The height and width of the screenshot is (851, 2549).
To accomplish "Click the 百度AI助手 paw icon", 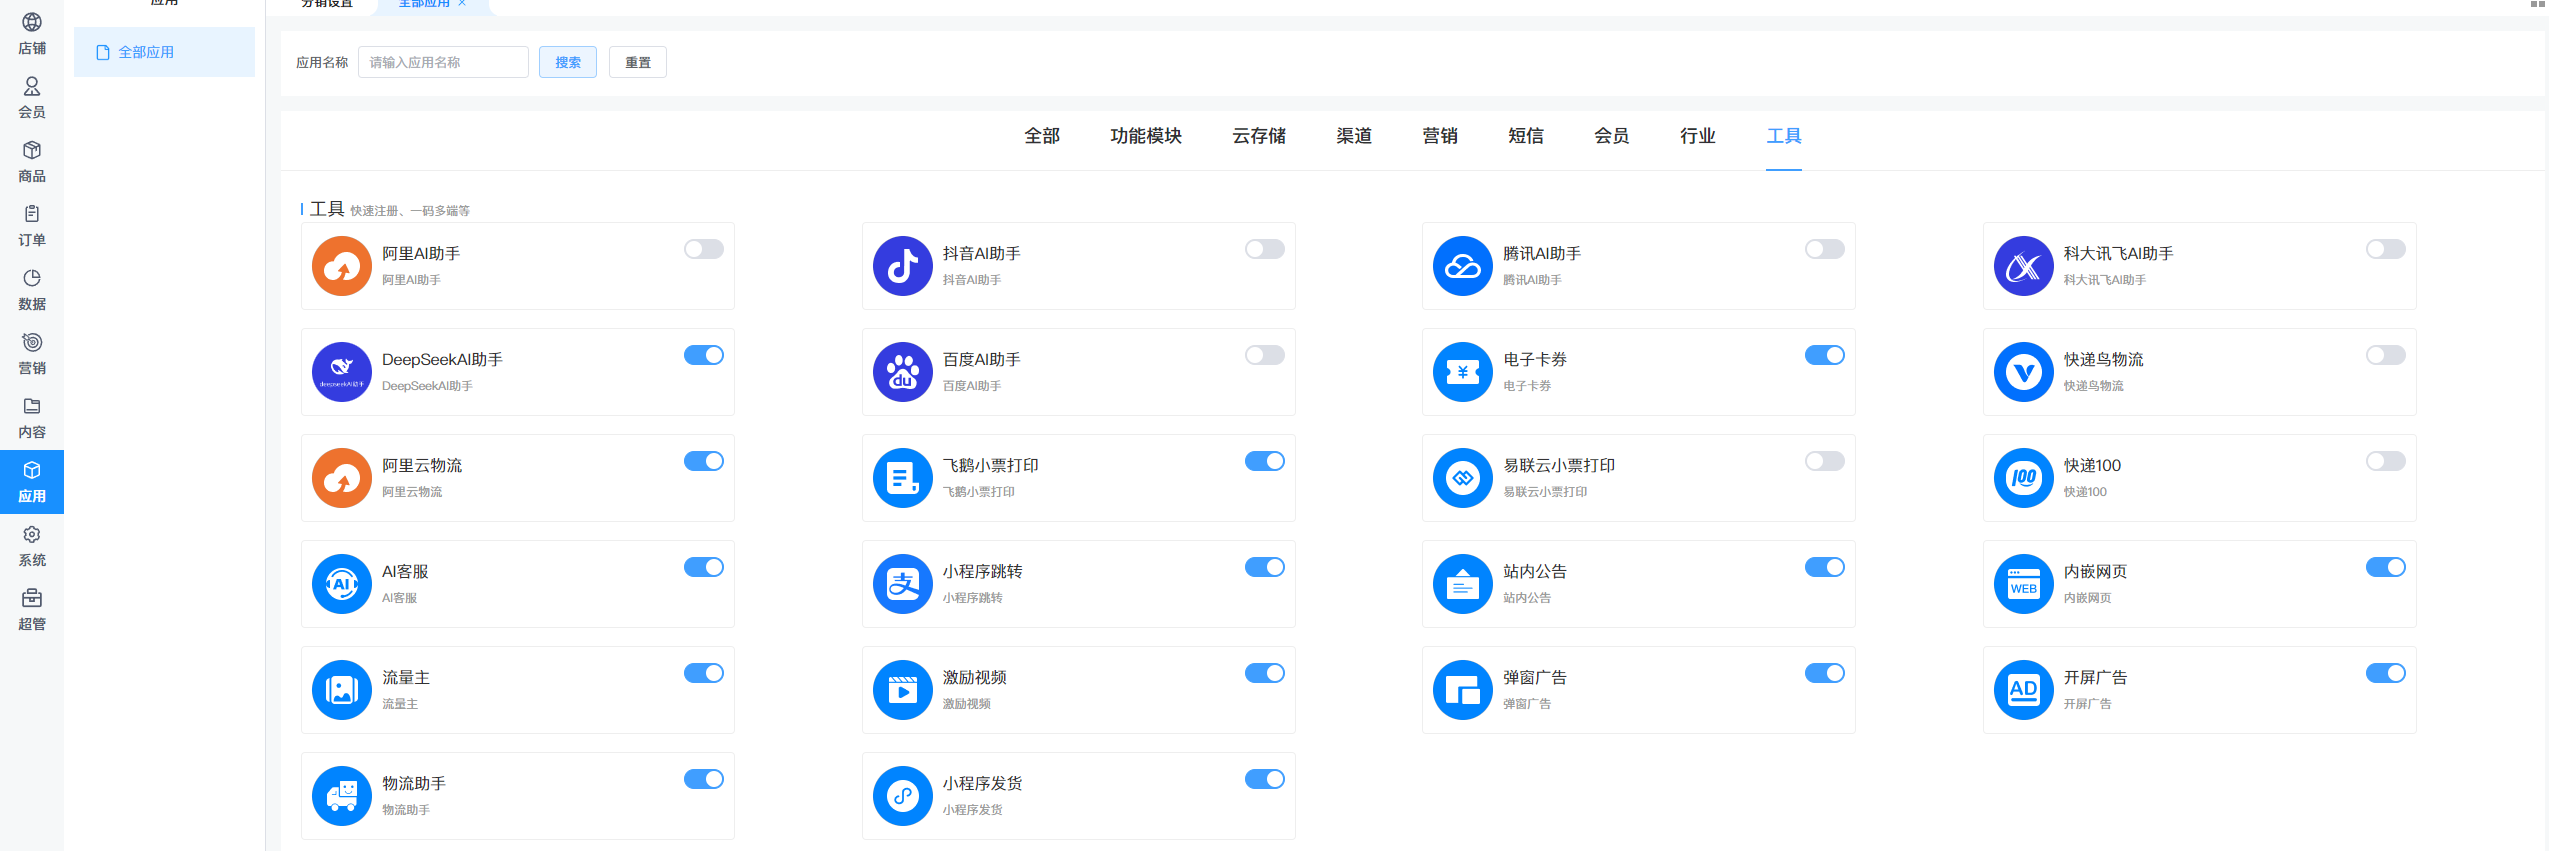I will [903, 372].
